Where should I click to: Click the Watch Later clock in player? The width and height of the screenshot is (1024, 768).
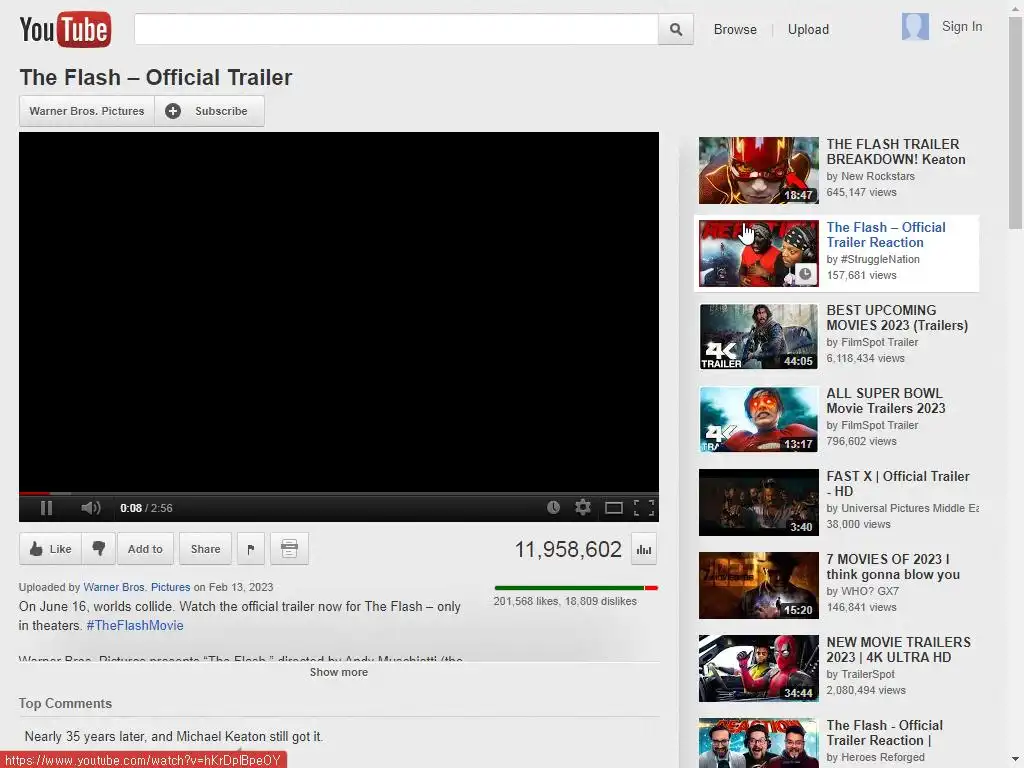(553, 507)
